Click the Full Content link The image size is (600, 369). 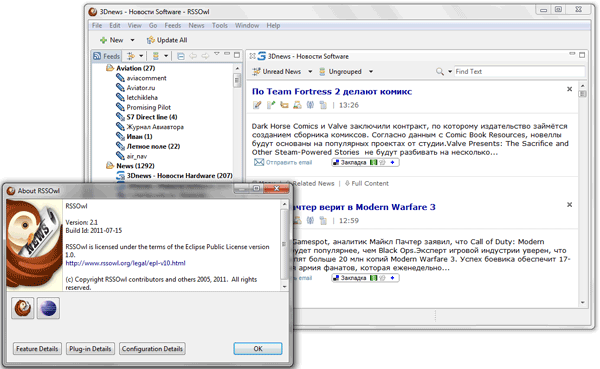(367, 184)
